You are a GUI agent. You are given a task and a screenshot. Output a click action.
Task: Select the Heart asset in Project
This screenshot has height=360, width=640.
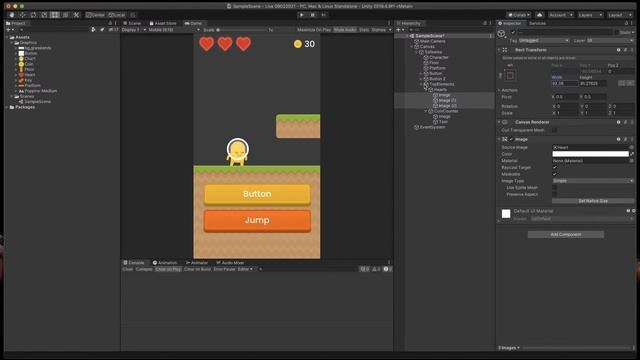coord(30,75)
